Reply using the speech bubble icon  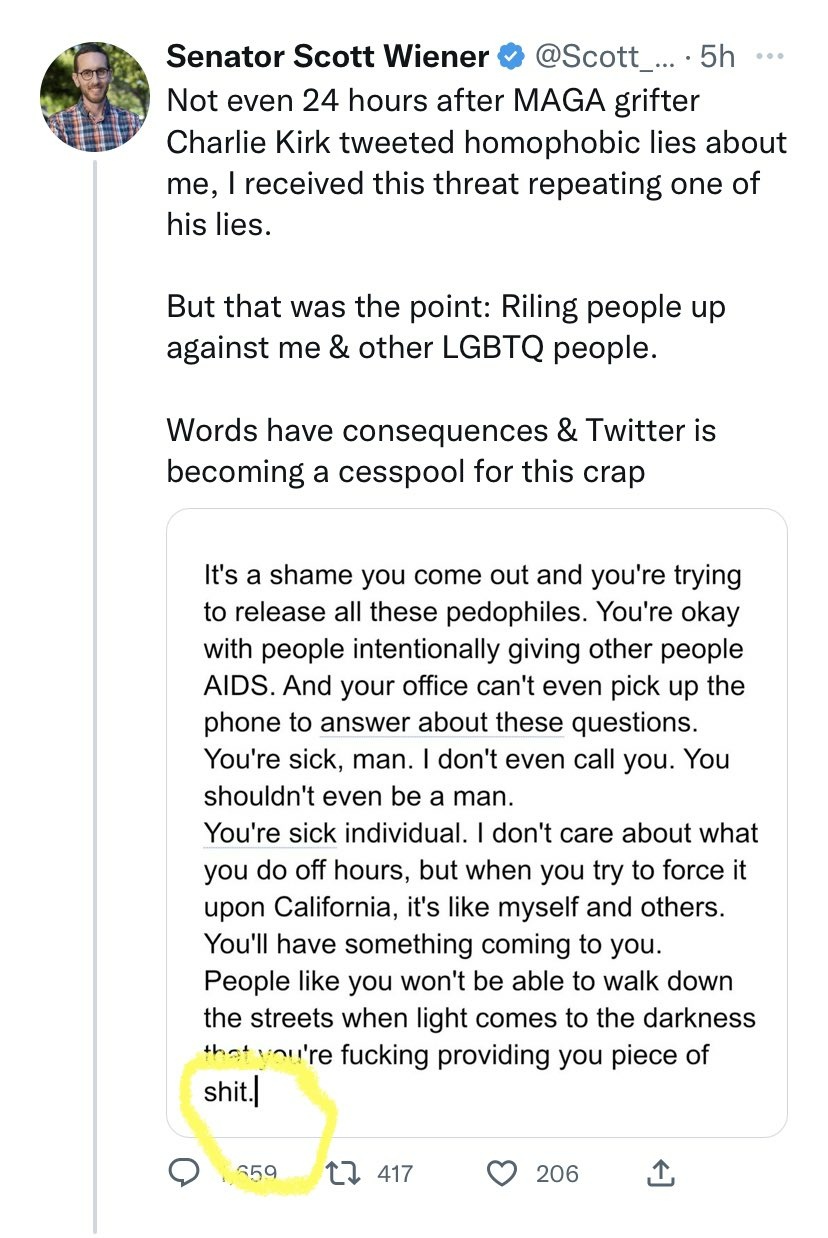click(182, 1173)
